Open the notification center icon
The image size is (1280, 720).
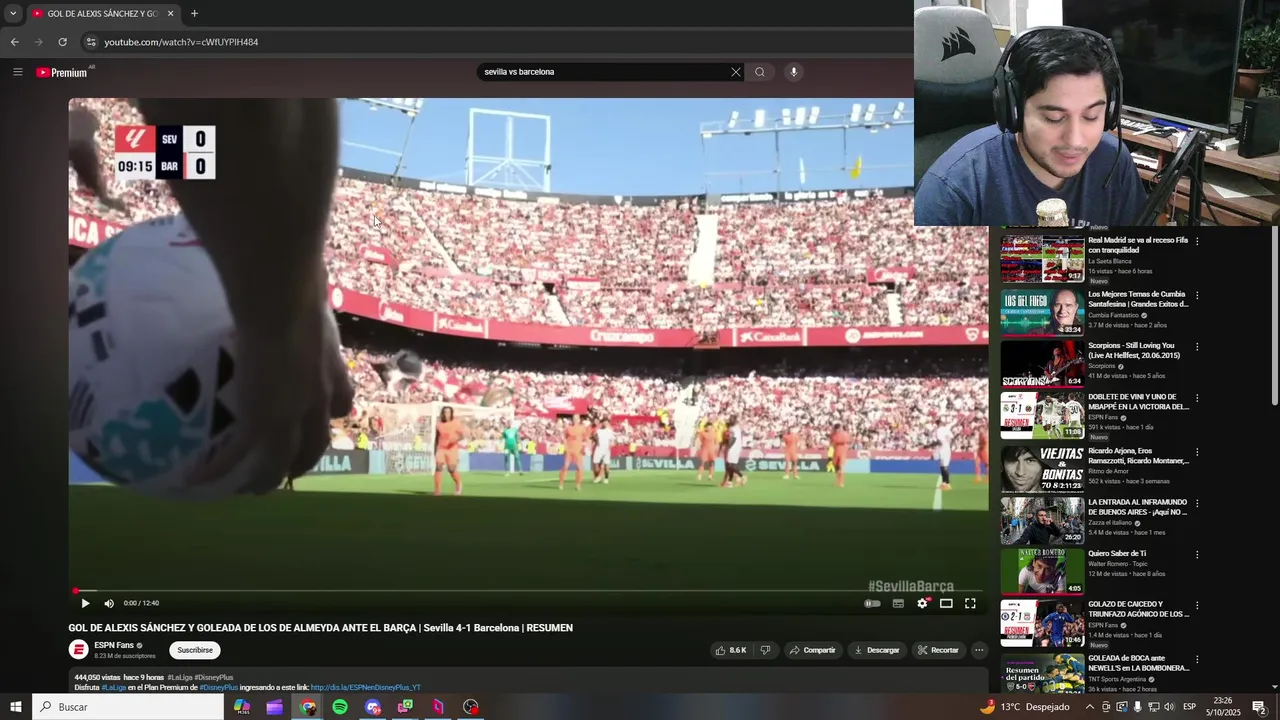pos(1259,707)
